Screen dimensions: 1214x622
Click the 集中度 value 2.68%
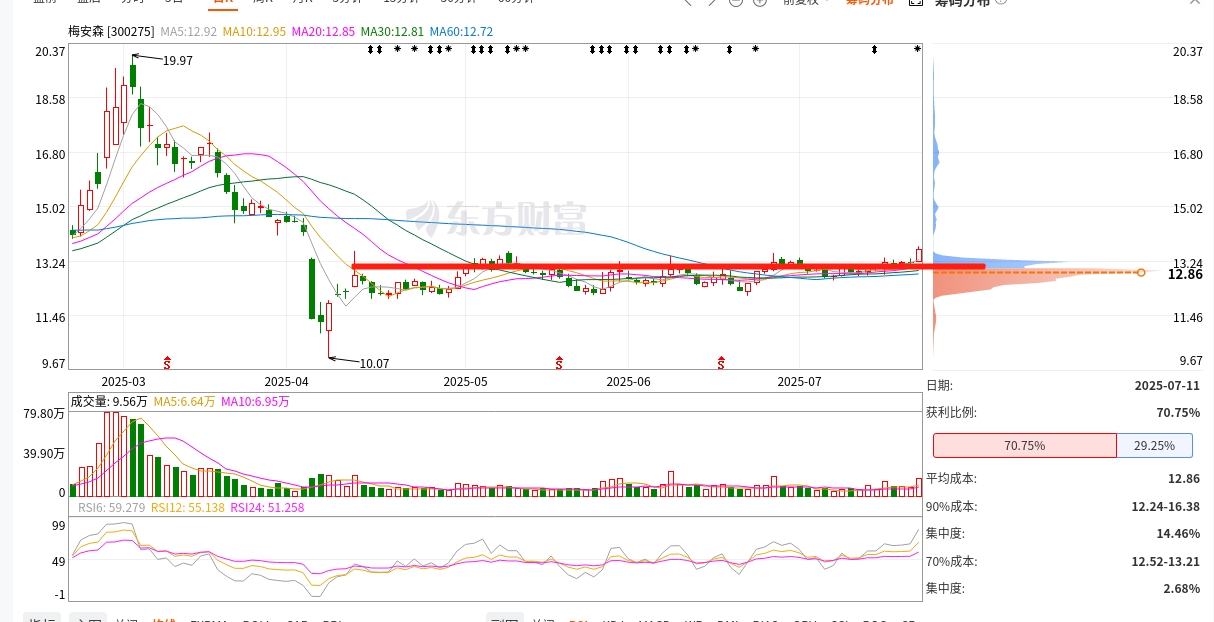click(x=1182, y=589)
